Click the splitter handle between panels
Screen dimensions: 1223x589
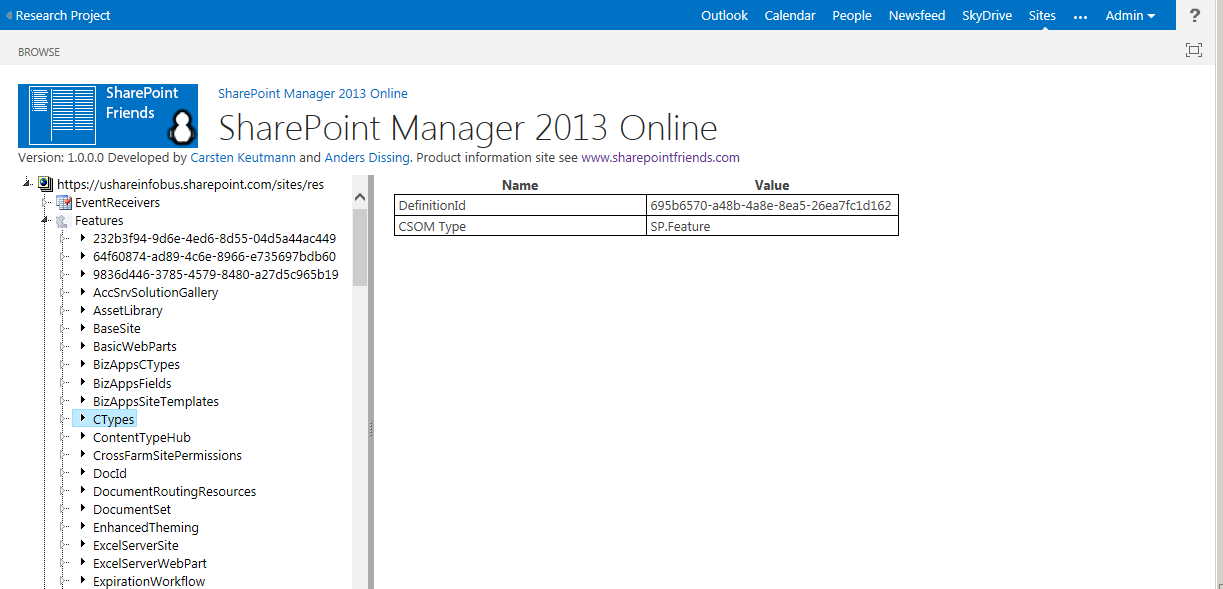click(x=371, y=428)
